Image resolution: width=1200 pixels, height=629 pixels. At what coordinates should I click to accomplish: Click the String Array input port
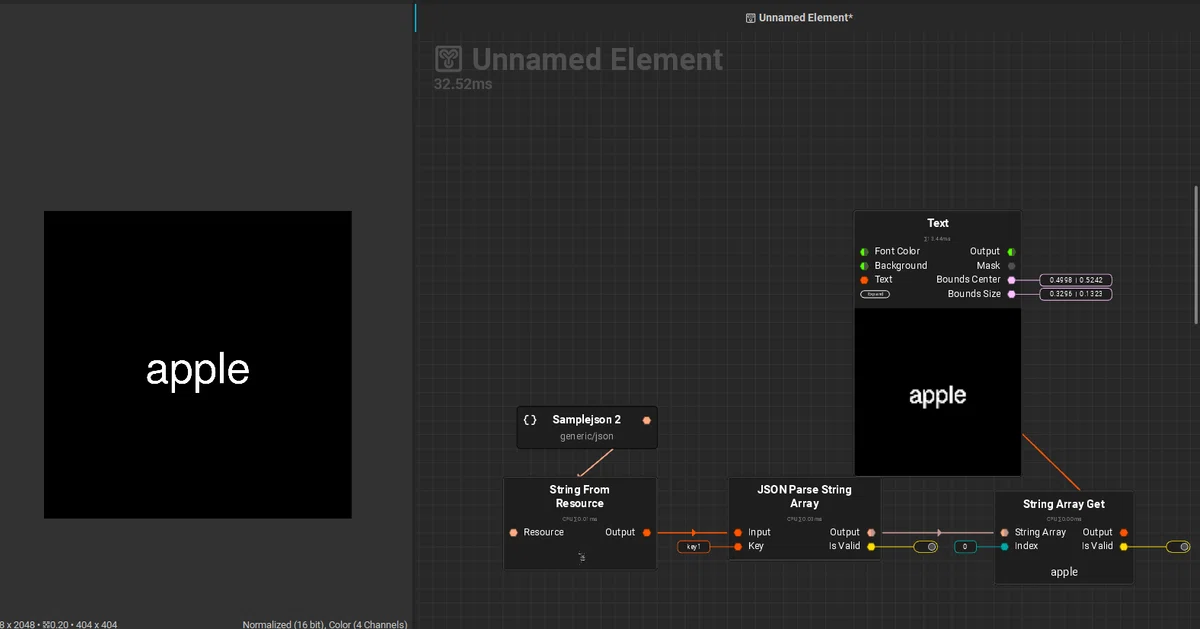(1004, 532)
